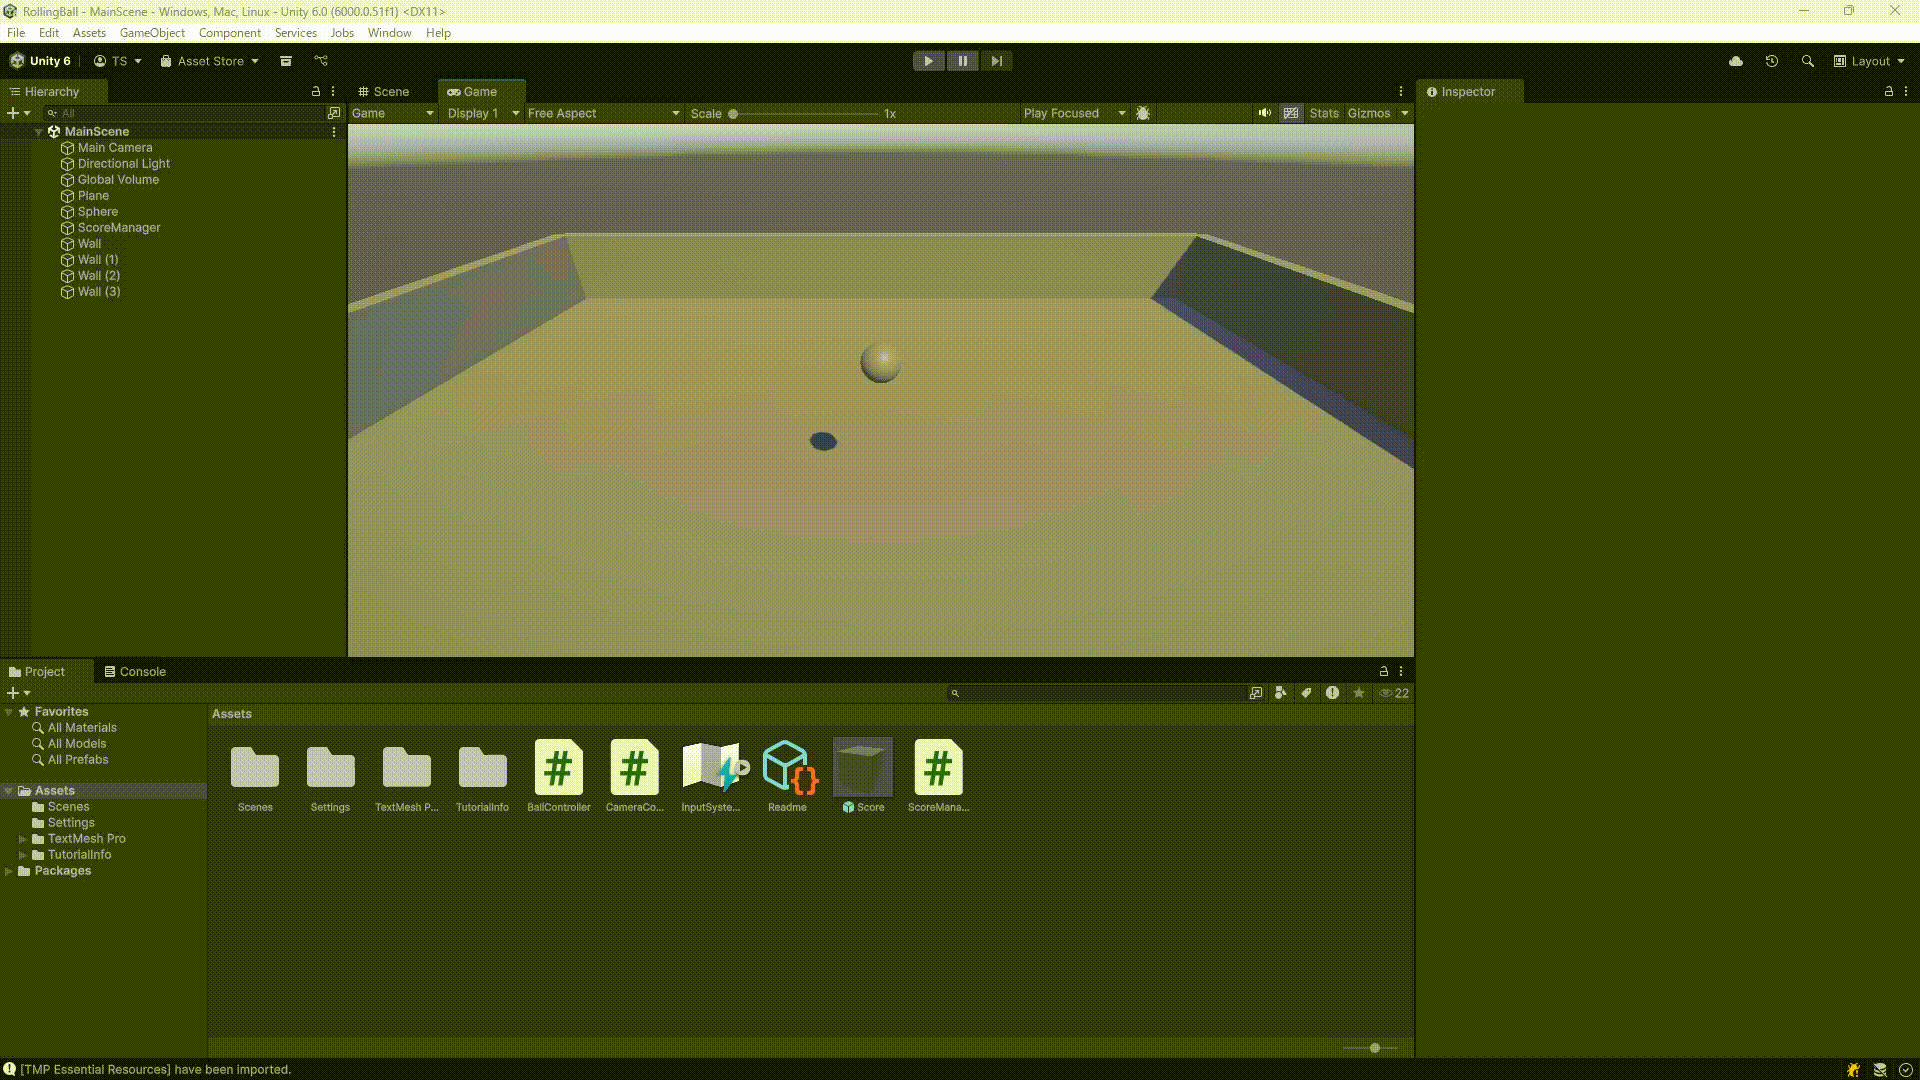The height and width of the screenshot is (1080, 1920).
Task: Open Unity Cloud services icon
Action: point(1735,61)
